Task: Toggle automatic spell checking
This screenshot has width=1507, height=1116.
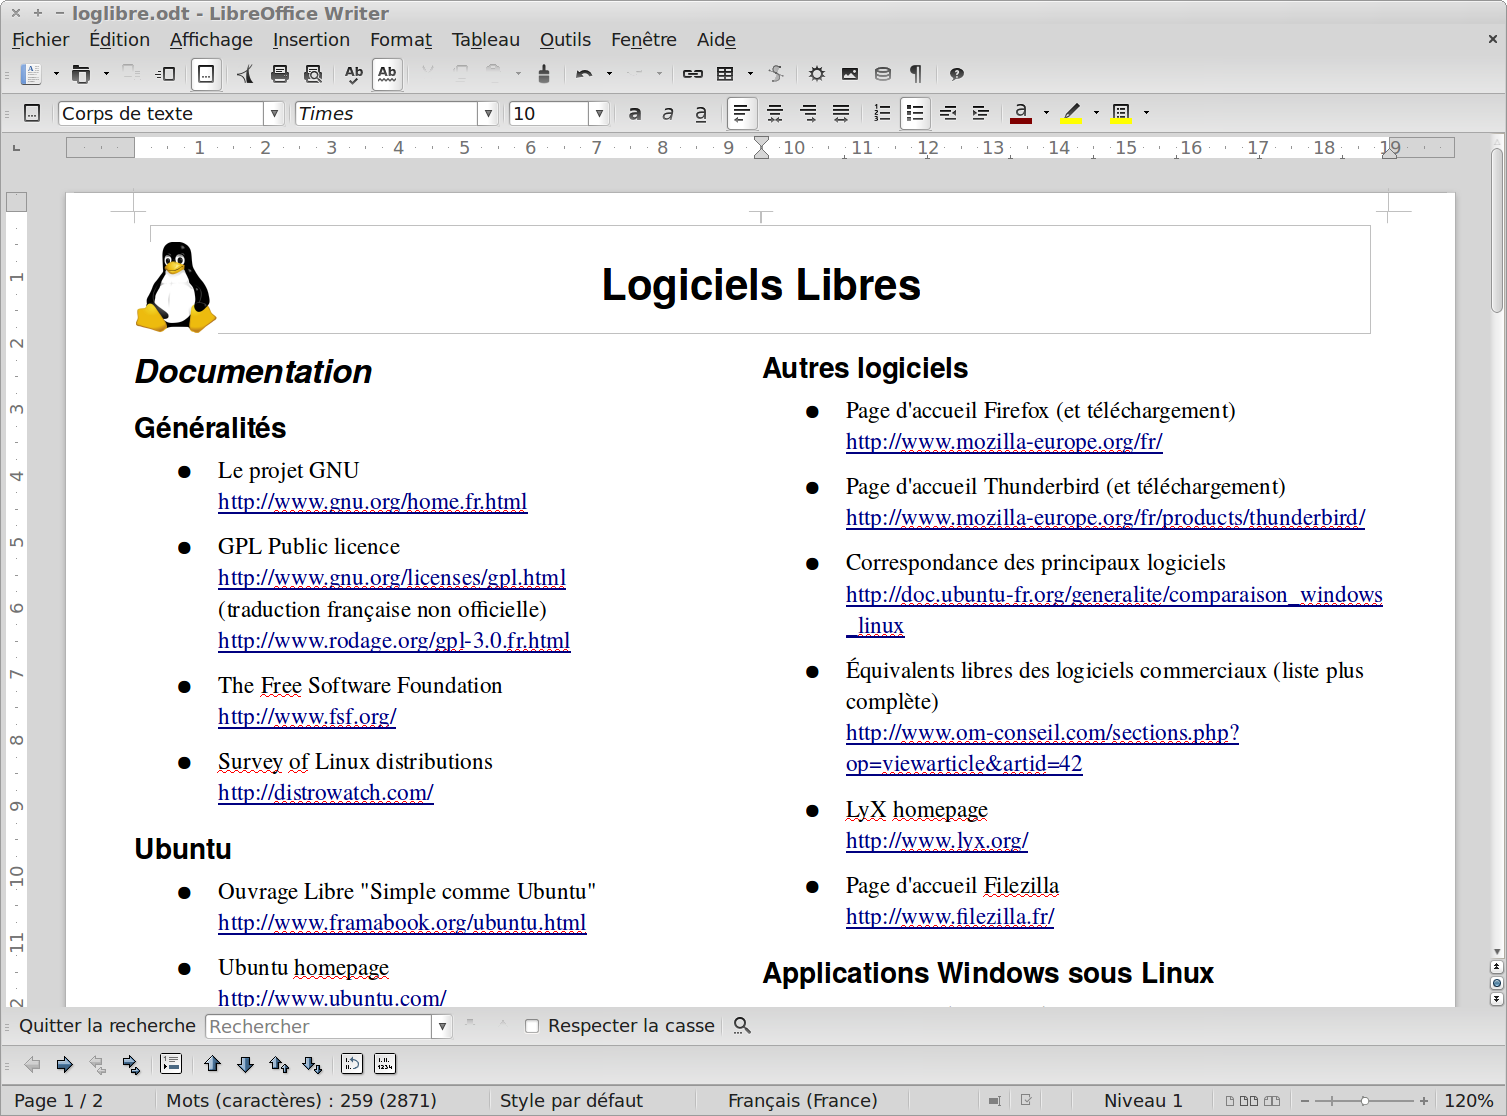Action: (x=387, y=74)
